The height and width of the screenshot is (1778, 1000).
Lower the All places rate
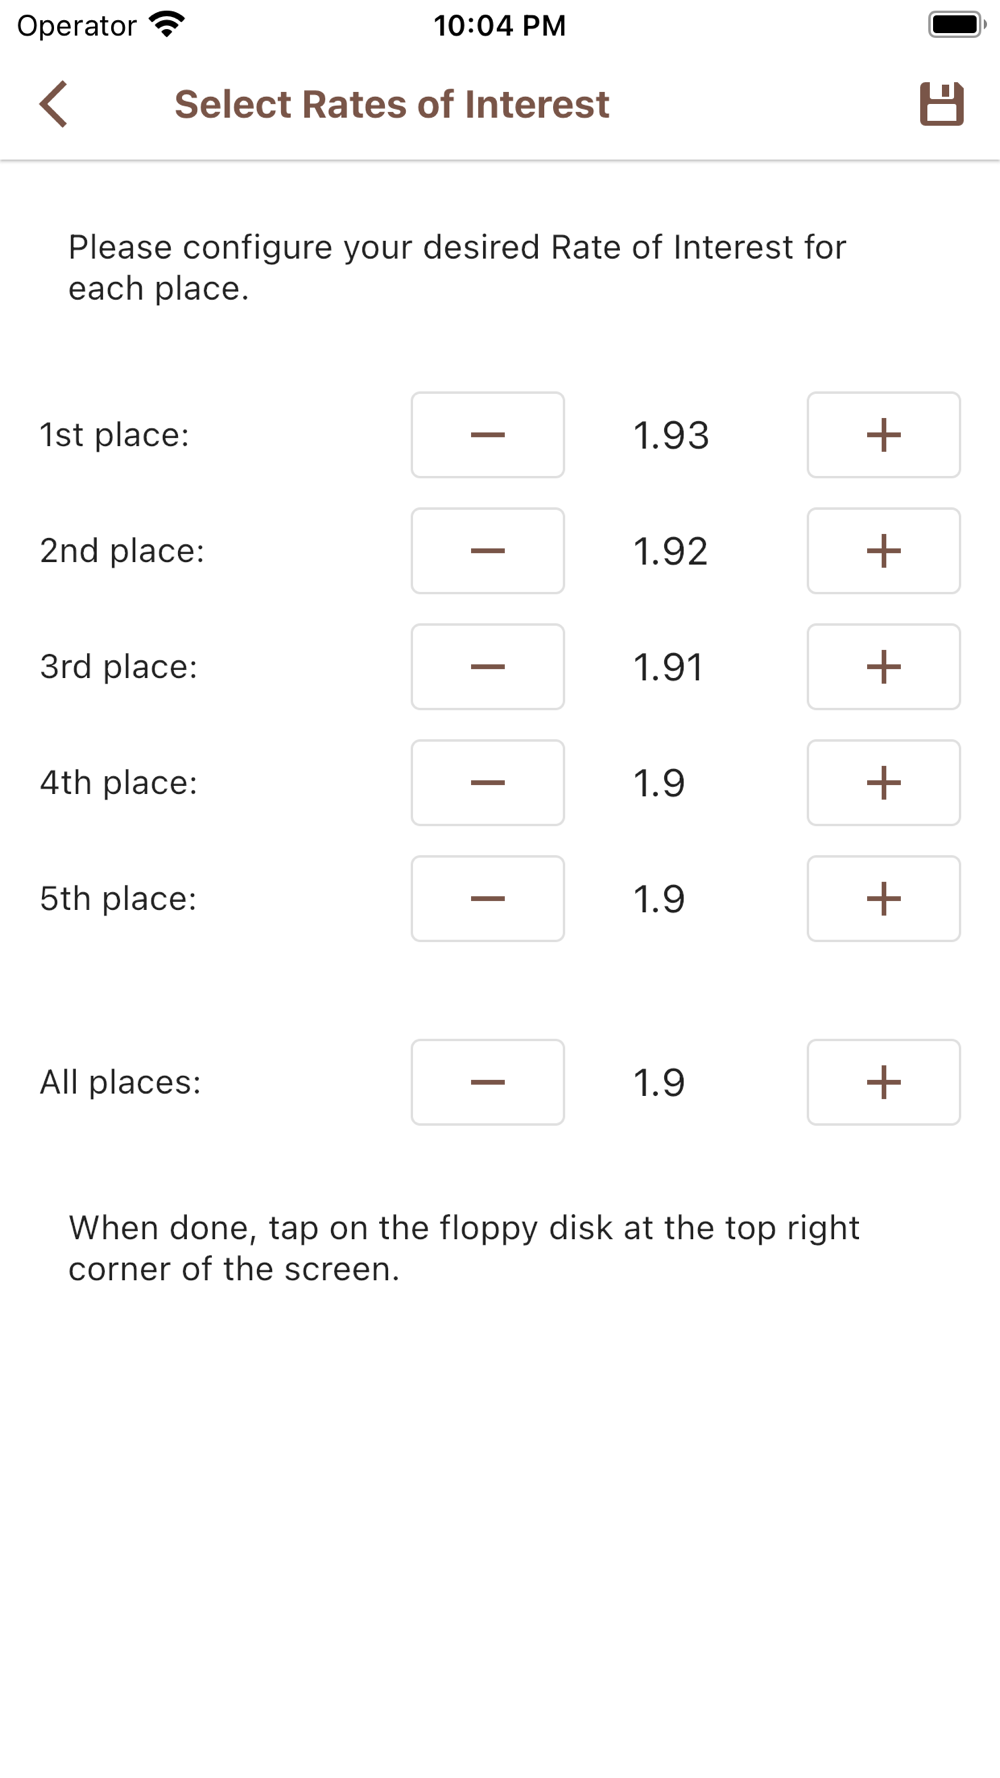[488, 1082]
